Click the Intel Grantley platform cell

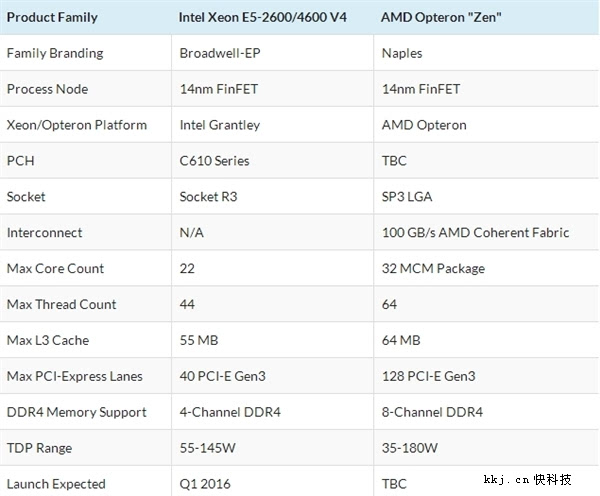point(219,125)
